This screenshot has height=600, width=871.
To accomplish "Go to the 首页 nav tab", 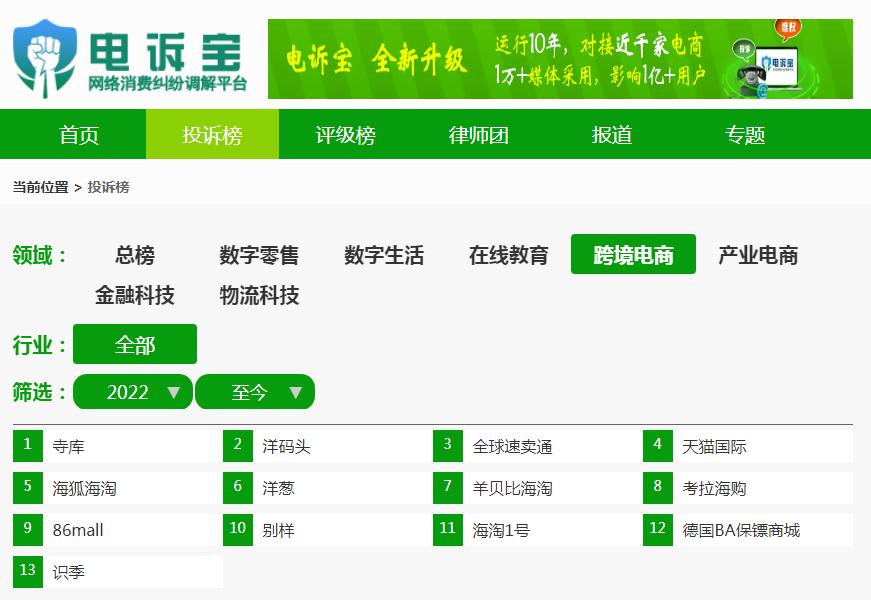I will 79,134.
